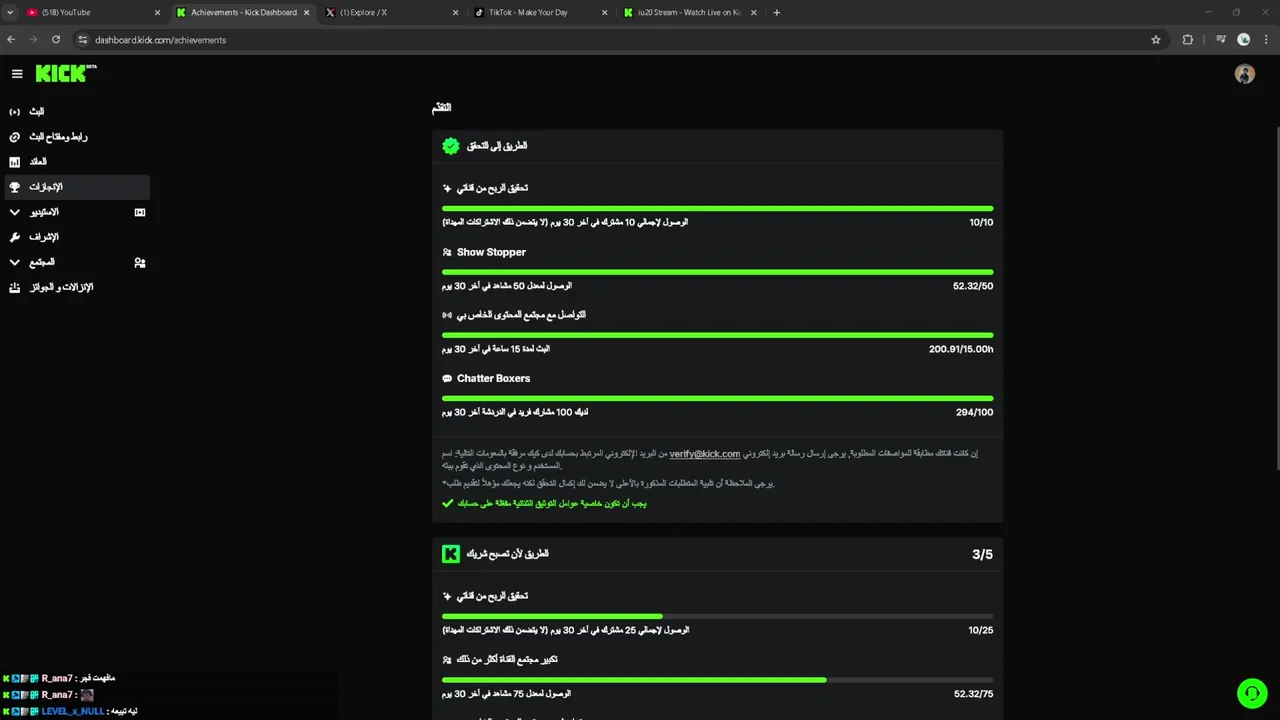Click the stream link icon for رابط ومفتاح البث
The image size is (1280, 720).
15,137
